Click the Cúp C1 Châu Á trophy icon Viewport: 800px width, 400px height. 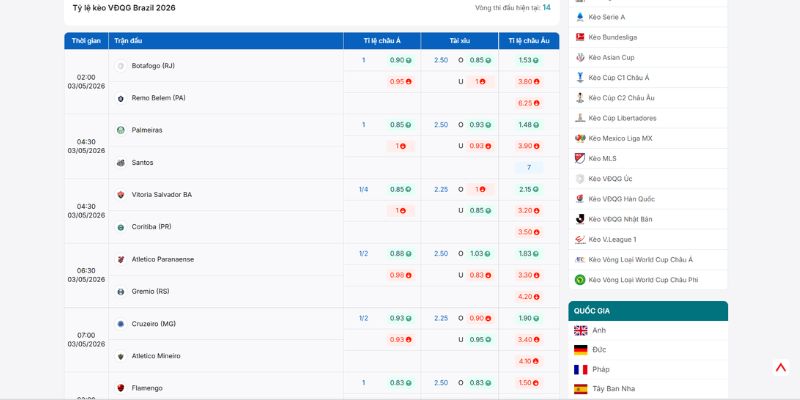point(580,78)
